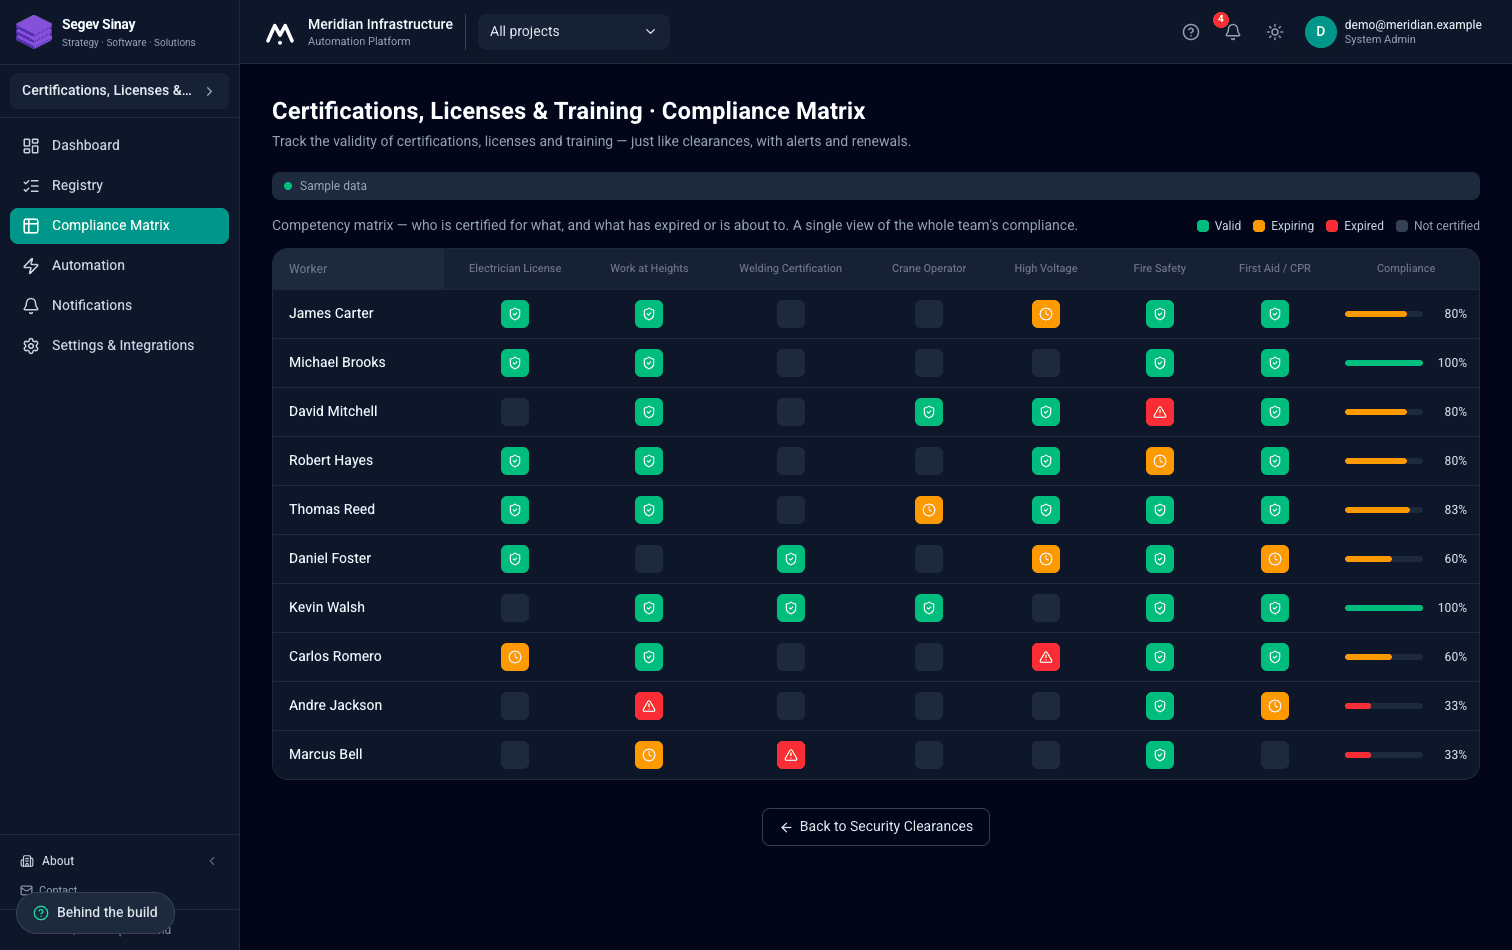
Task: Click Daniel Foster's expiring High Voltage icon
Action: (1046, 559)
